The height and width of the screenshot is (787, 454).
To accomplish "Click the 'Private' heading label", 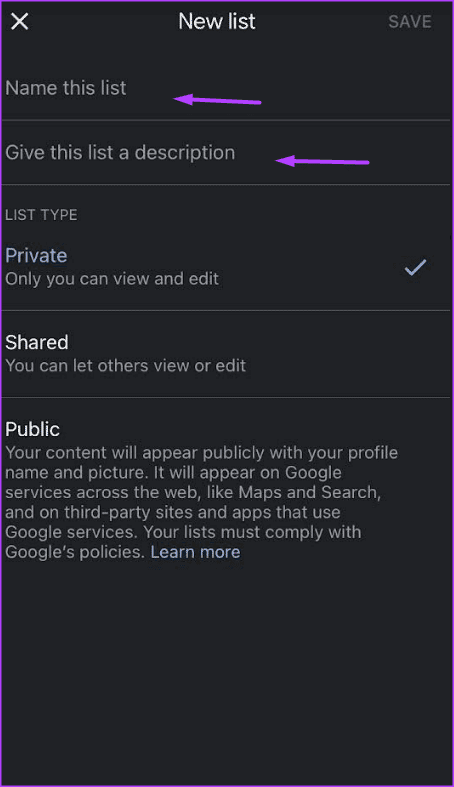I will [36, 255].
